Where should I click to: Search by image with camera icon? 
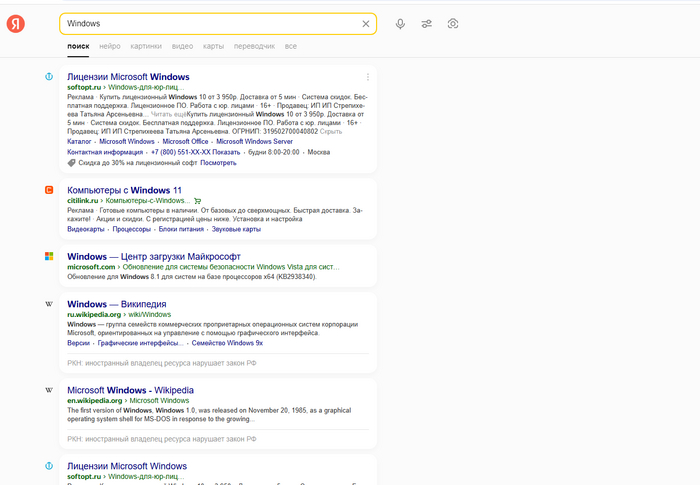[x=453, y=24]
